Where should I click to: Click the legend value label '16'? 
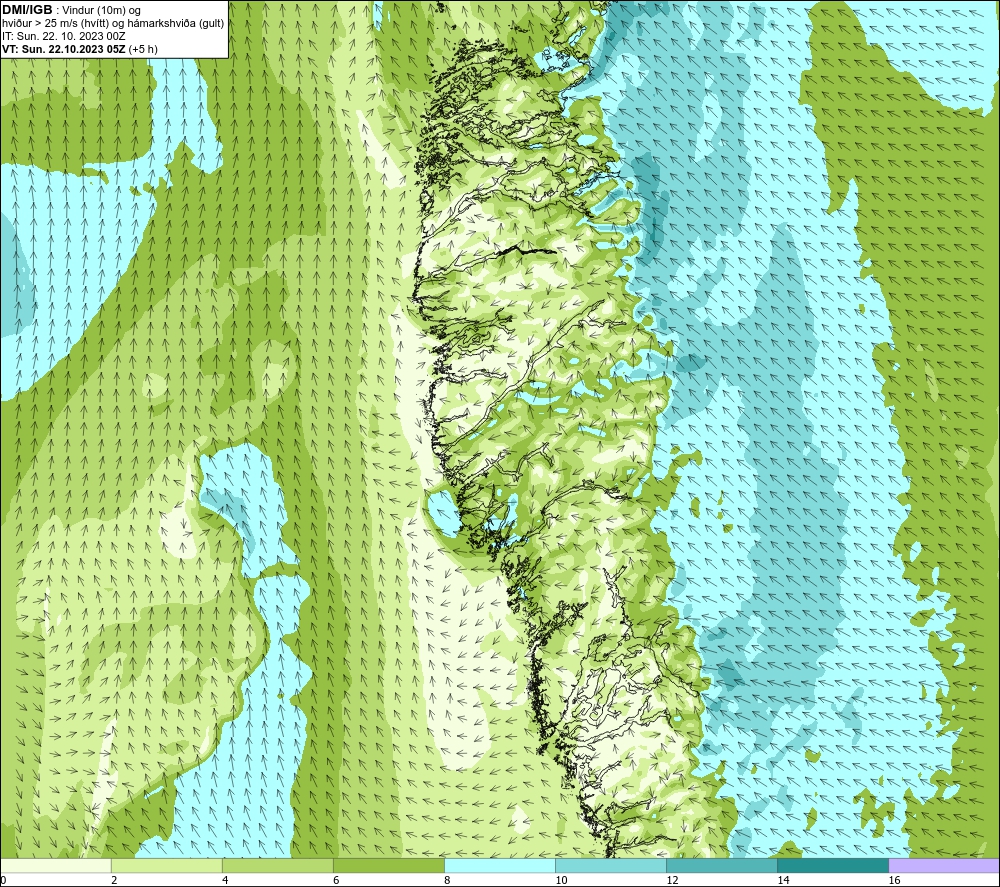(894, 881)
